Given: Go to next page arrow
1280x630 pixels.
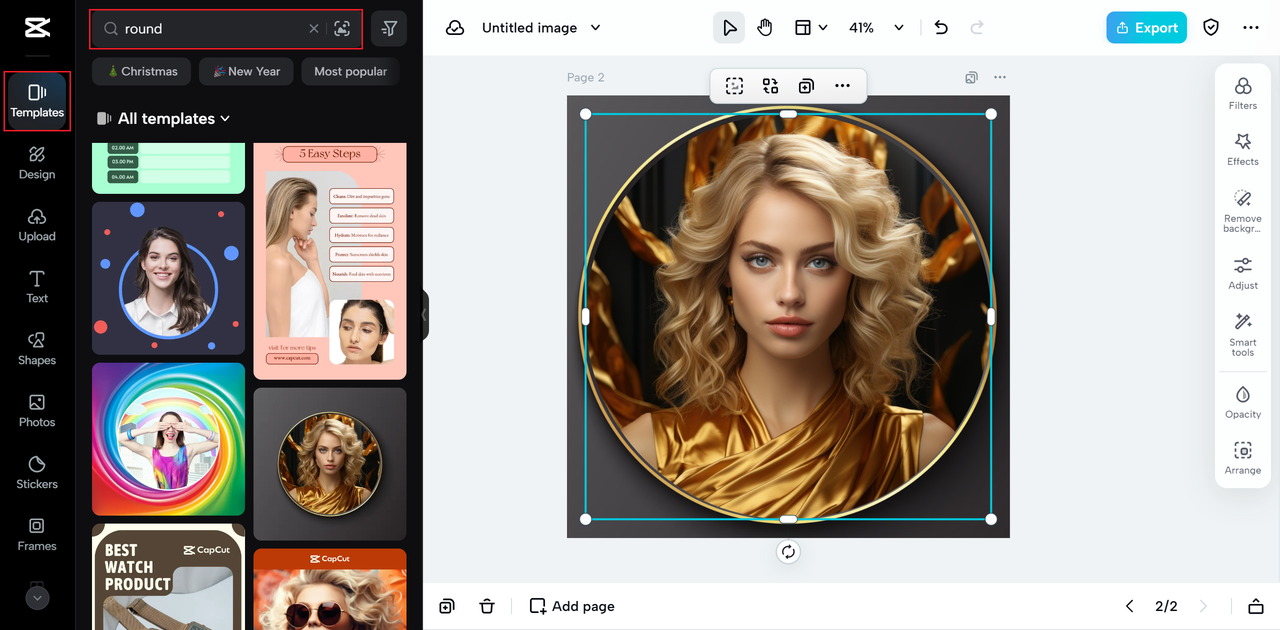Looking at the screenshot, I should [1203, 606].
